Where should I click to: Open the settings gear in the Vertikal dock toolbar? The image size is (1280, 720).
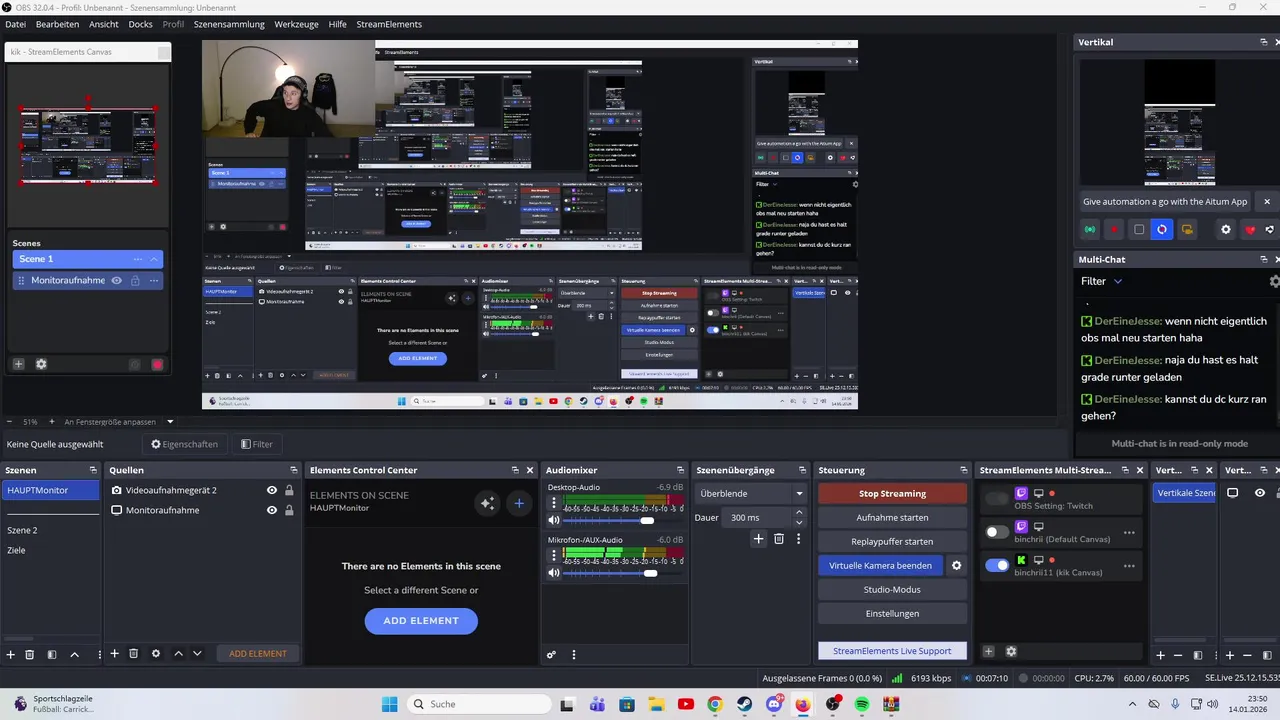[1226, 229]
